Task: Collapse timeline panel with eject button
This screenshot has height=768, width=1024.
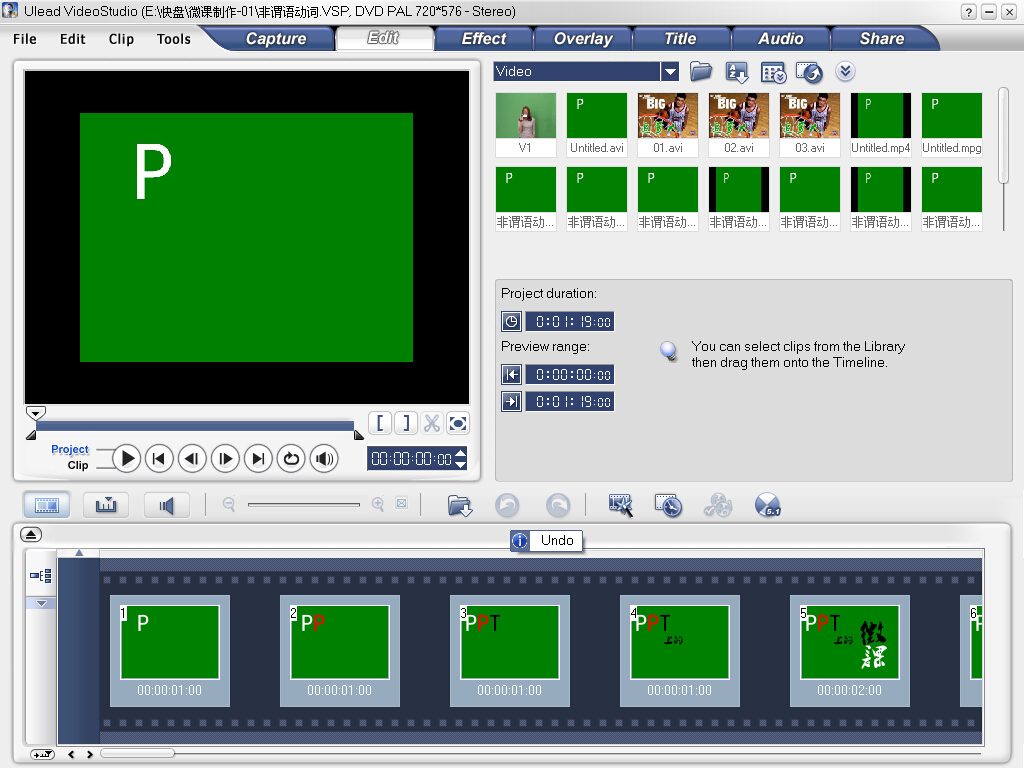Action: (x=31, y=534)
